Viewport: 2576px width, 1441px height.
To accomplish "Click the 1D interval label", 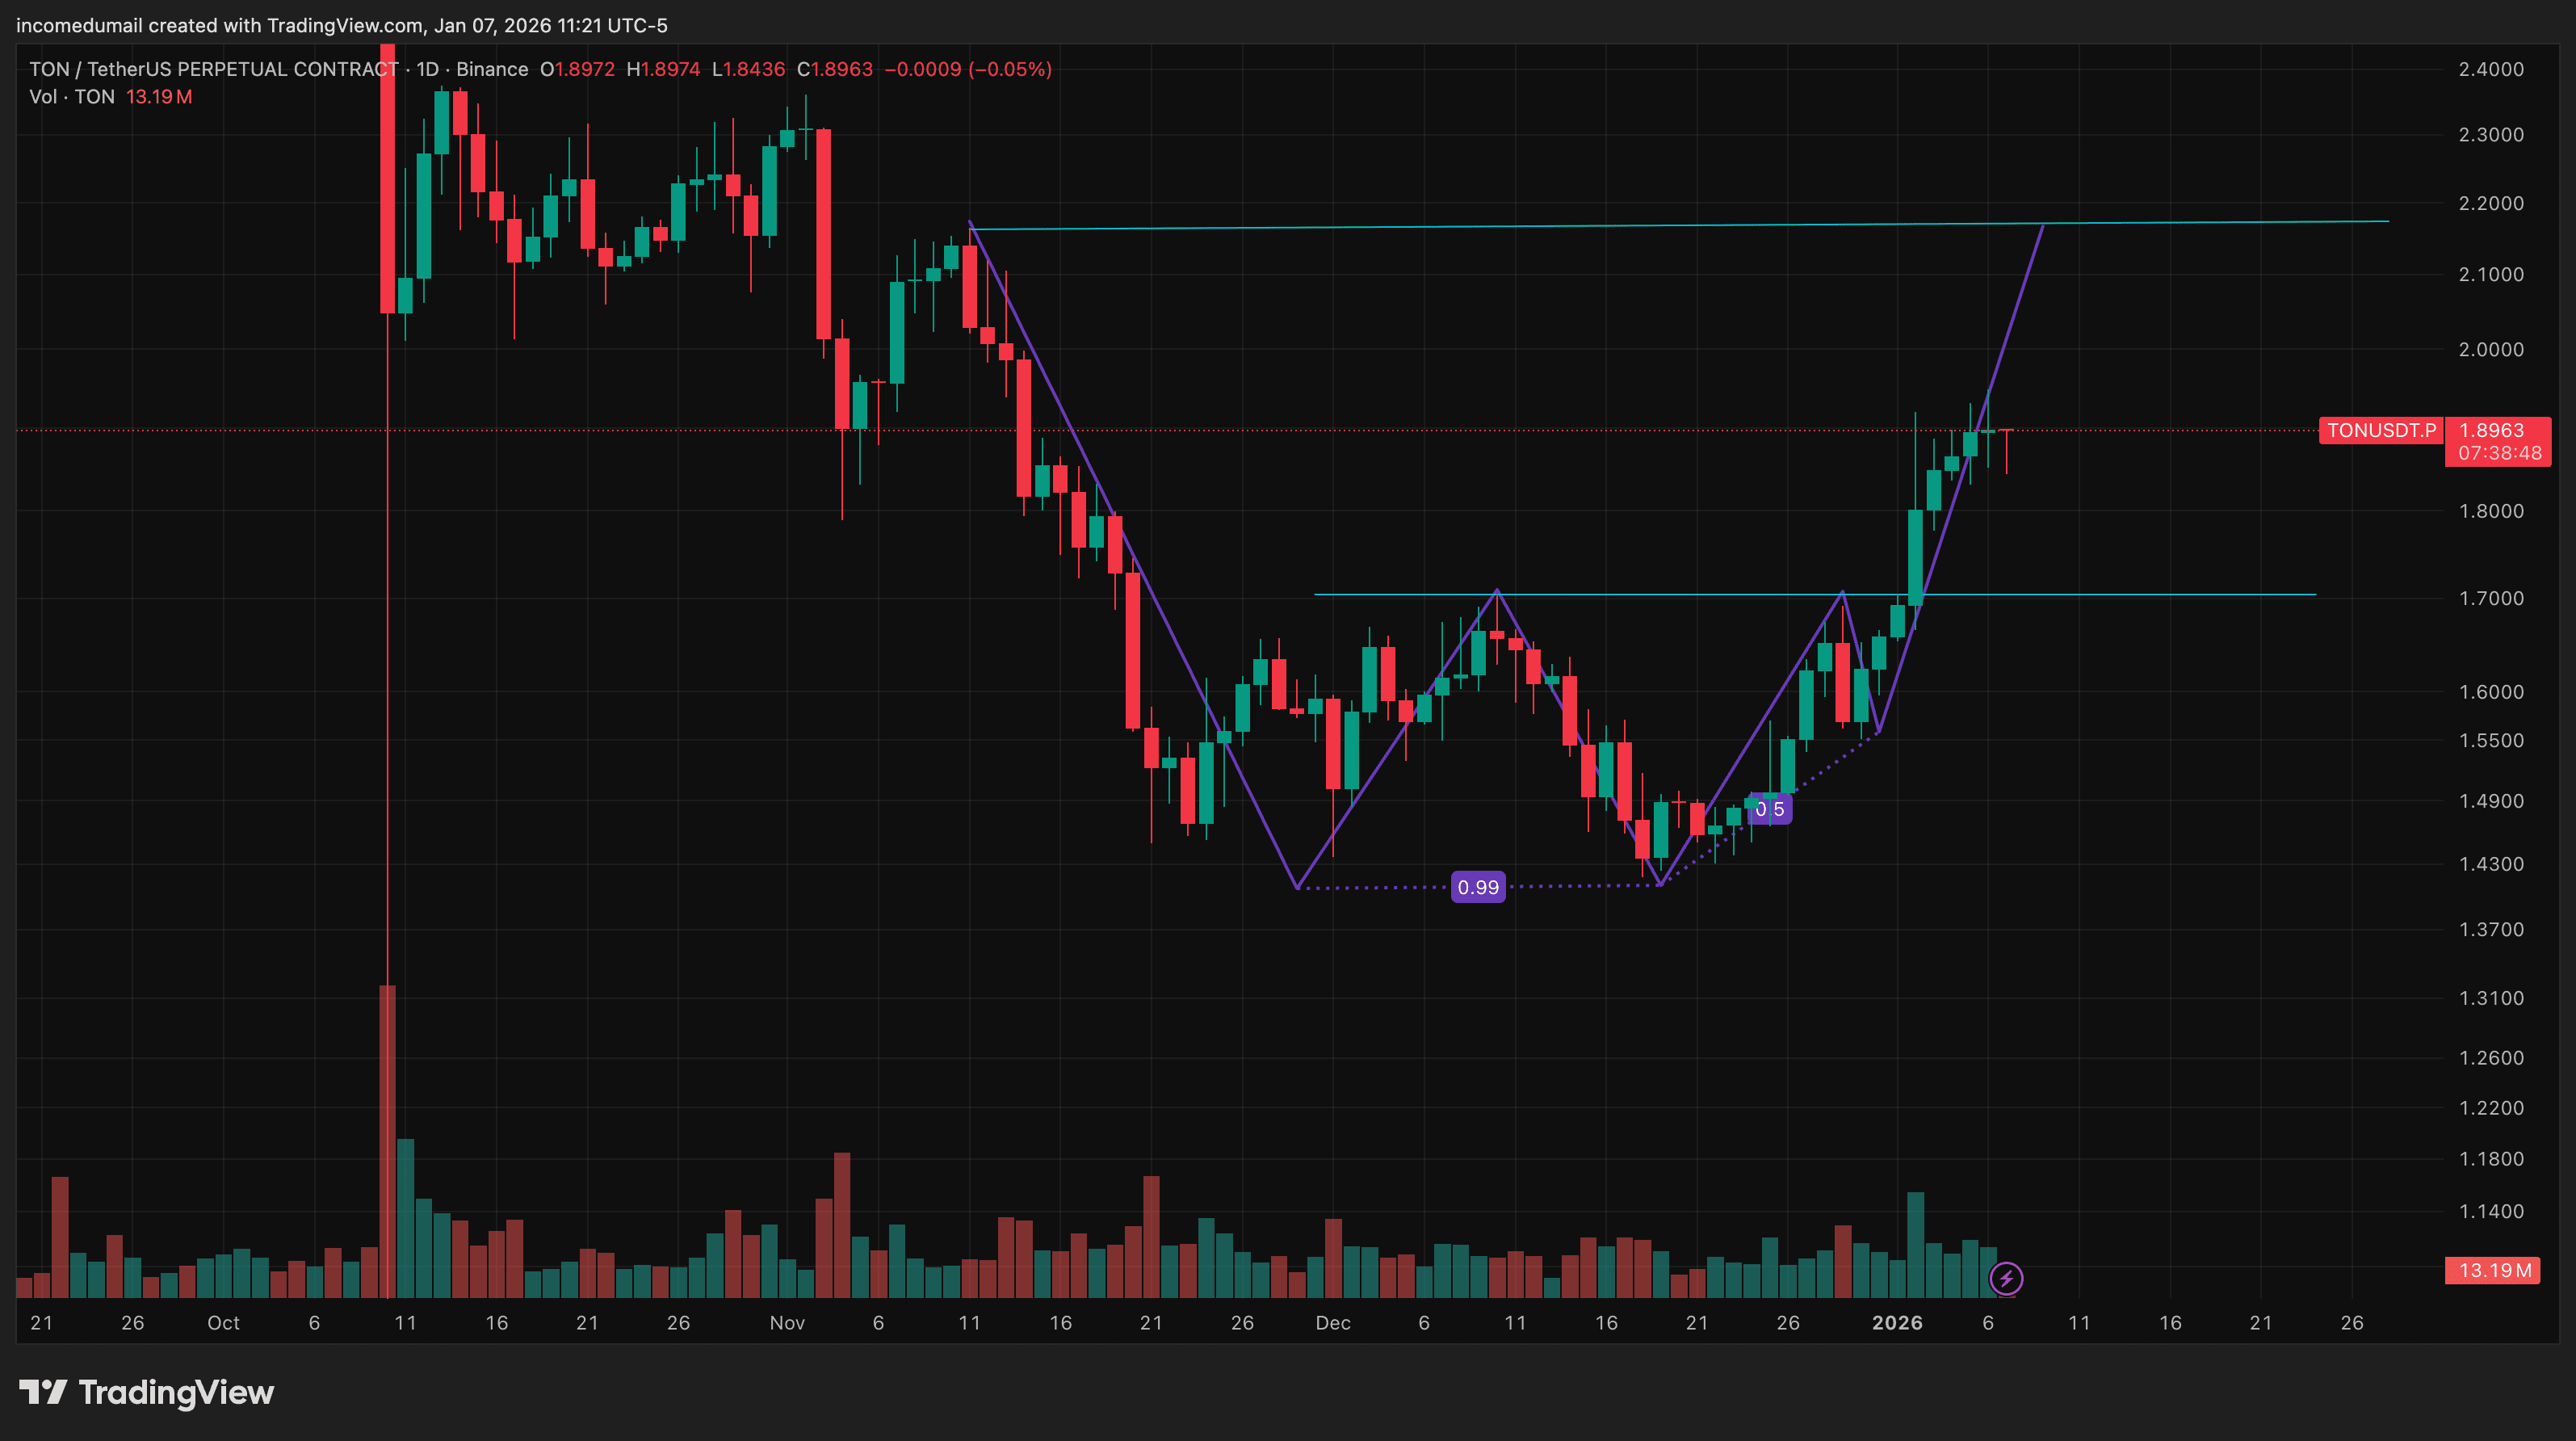I will click(427, 69).
